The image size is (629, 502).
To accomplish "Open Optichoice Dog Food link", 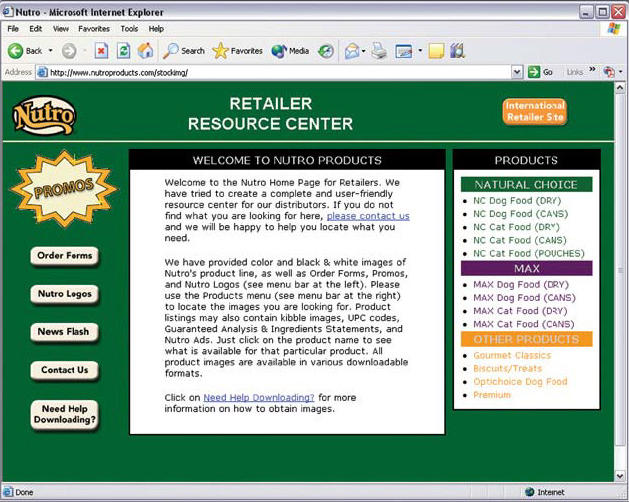I will tap(520, 382).
